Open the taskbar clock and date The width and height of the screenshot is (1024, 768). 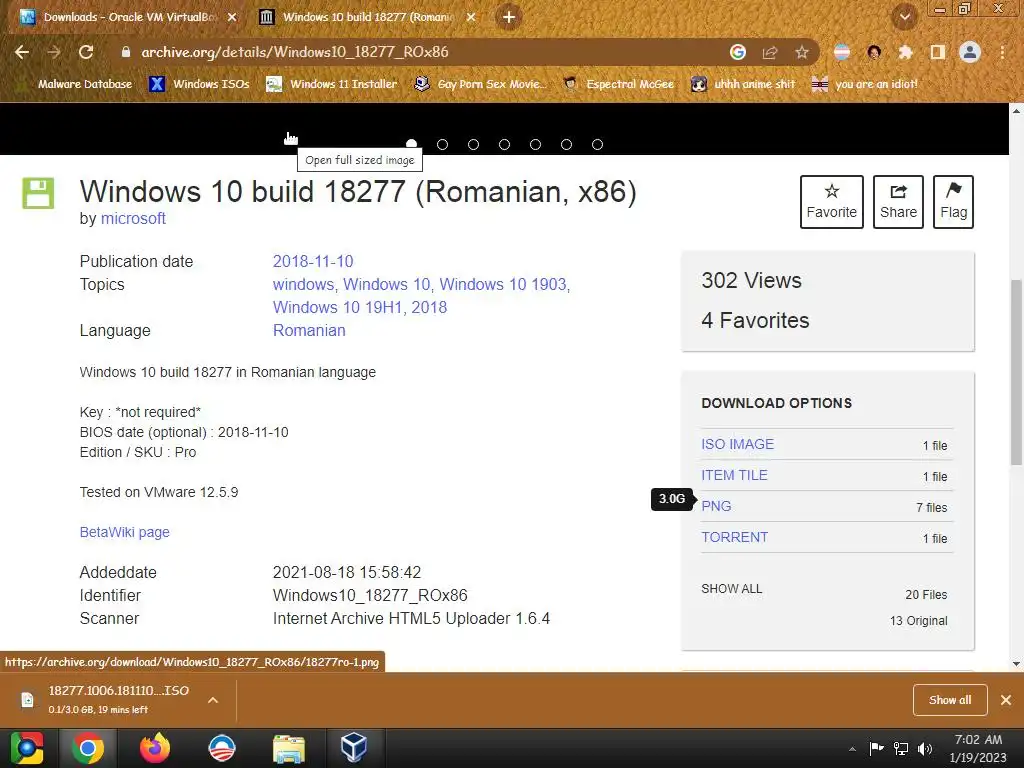click(x=978, y=748)
